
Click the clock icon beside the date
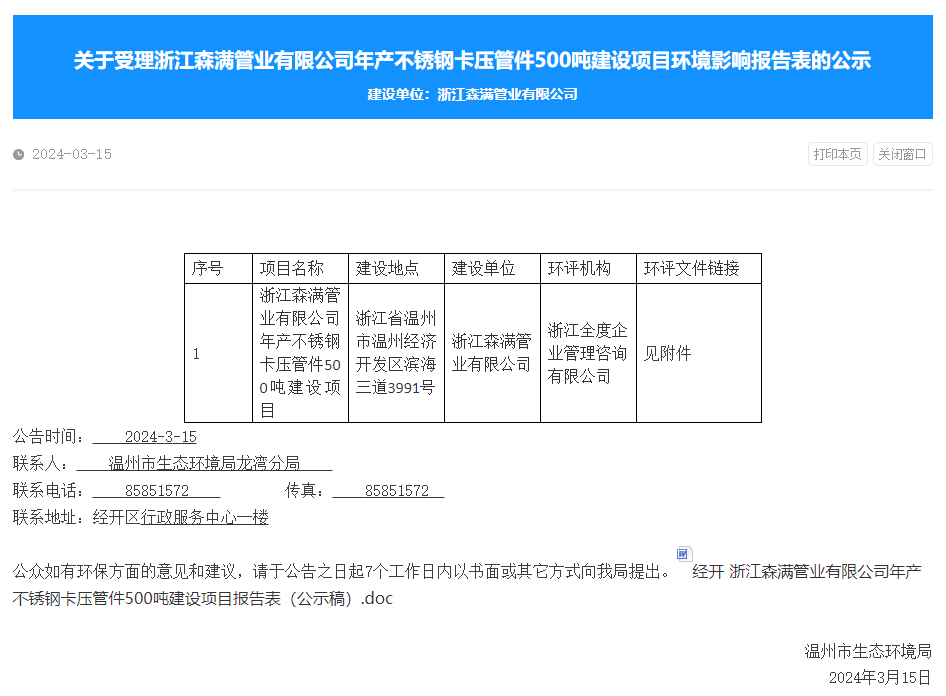[x=19, y=154]
